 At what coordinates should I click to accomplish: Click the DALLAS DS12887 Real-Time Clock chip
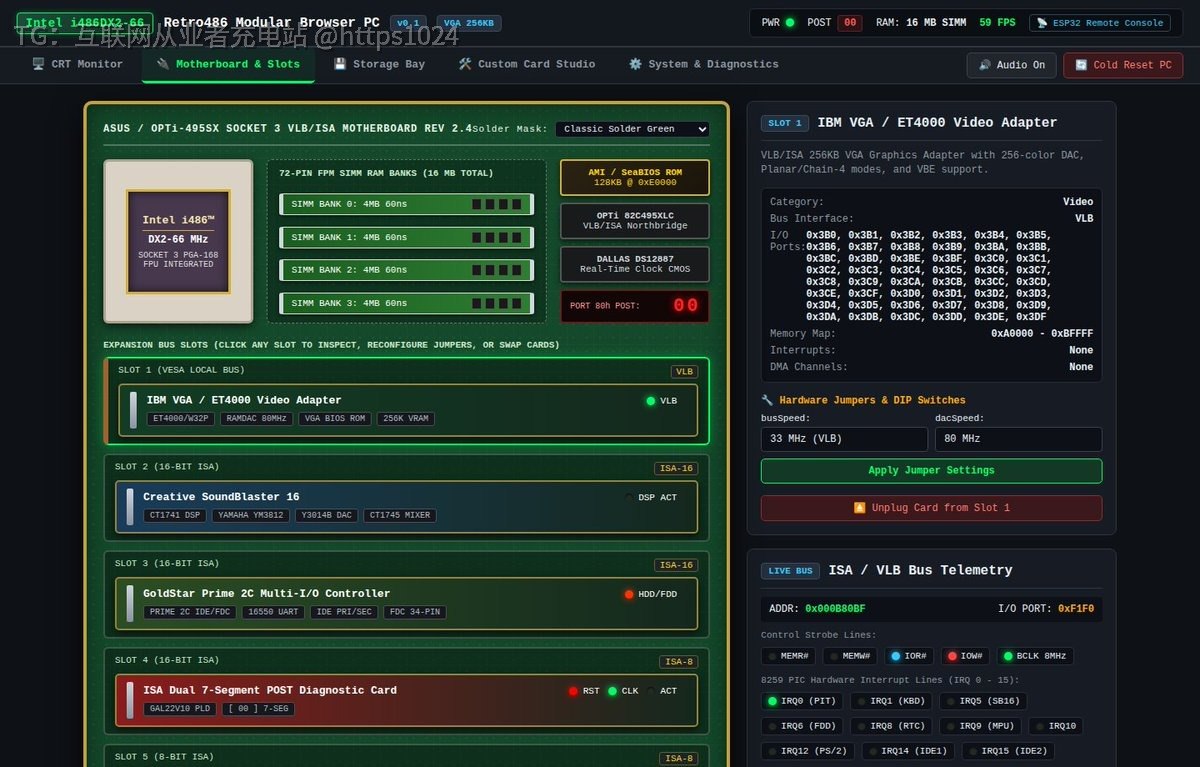click(x=635, y=264)
